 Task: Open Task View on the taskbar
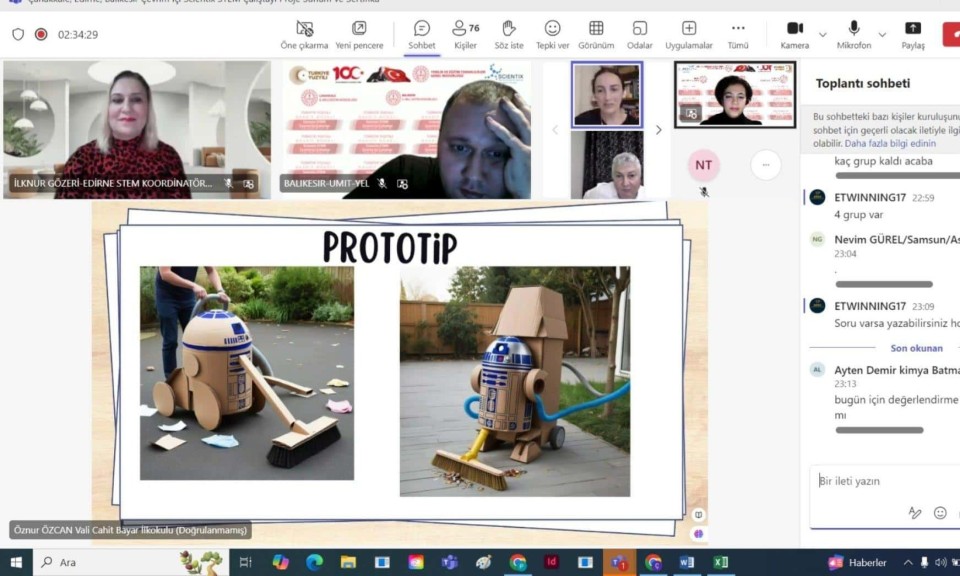click(x=246, y=562)
